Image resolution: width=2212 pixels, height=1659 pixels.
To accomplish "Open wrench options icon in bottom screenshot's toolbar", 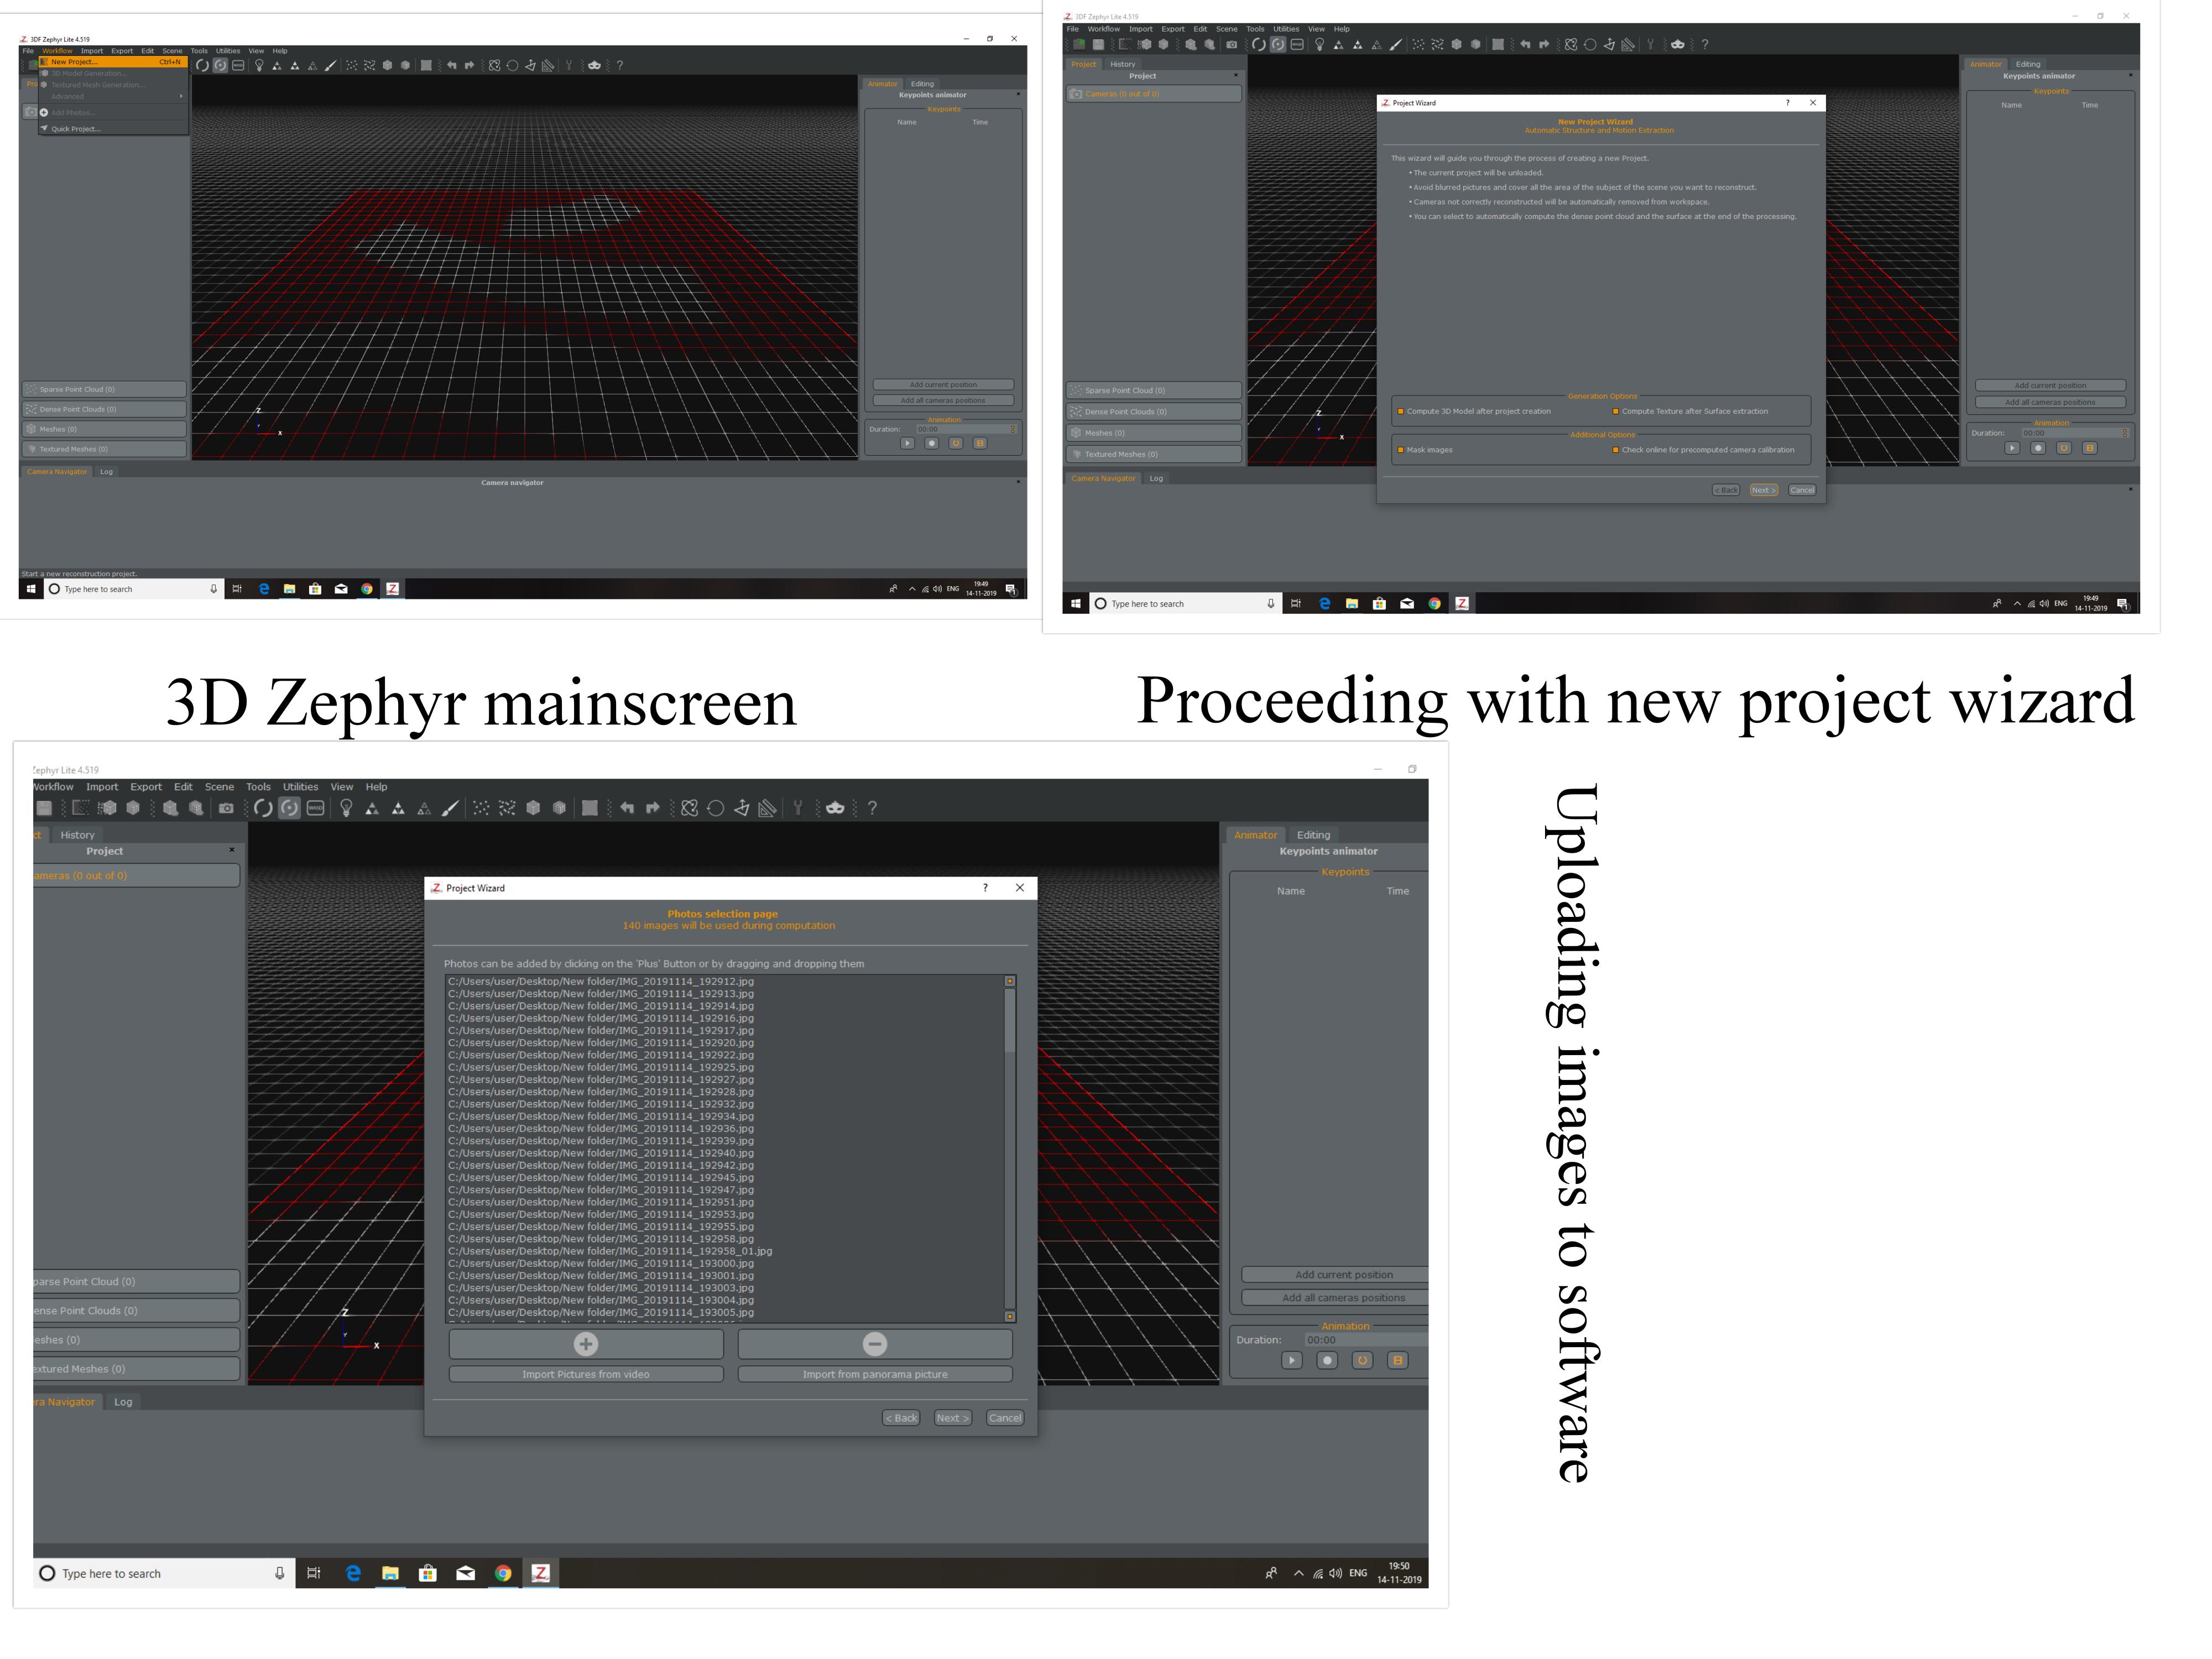I will (x=798, y=808).
